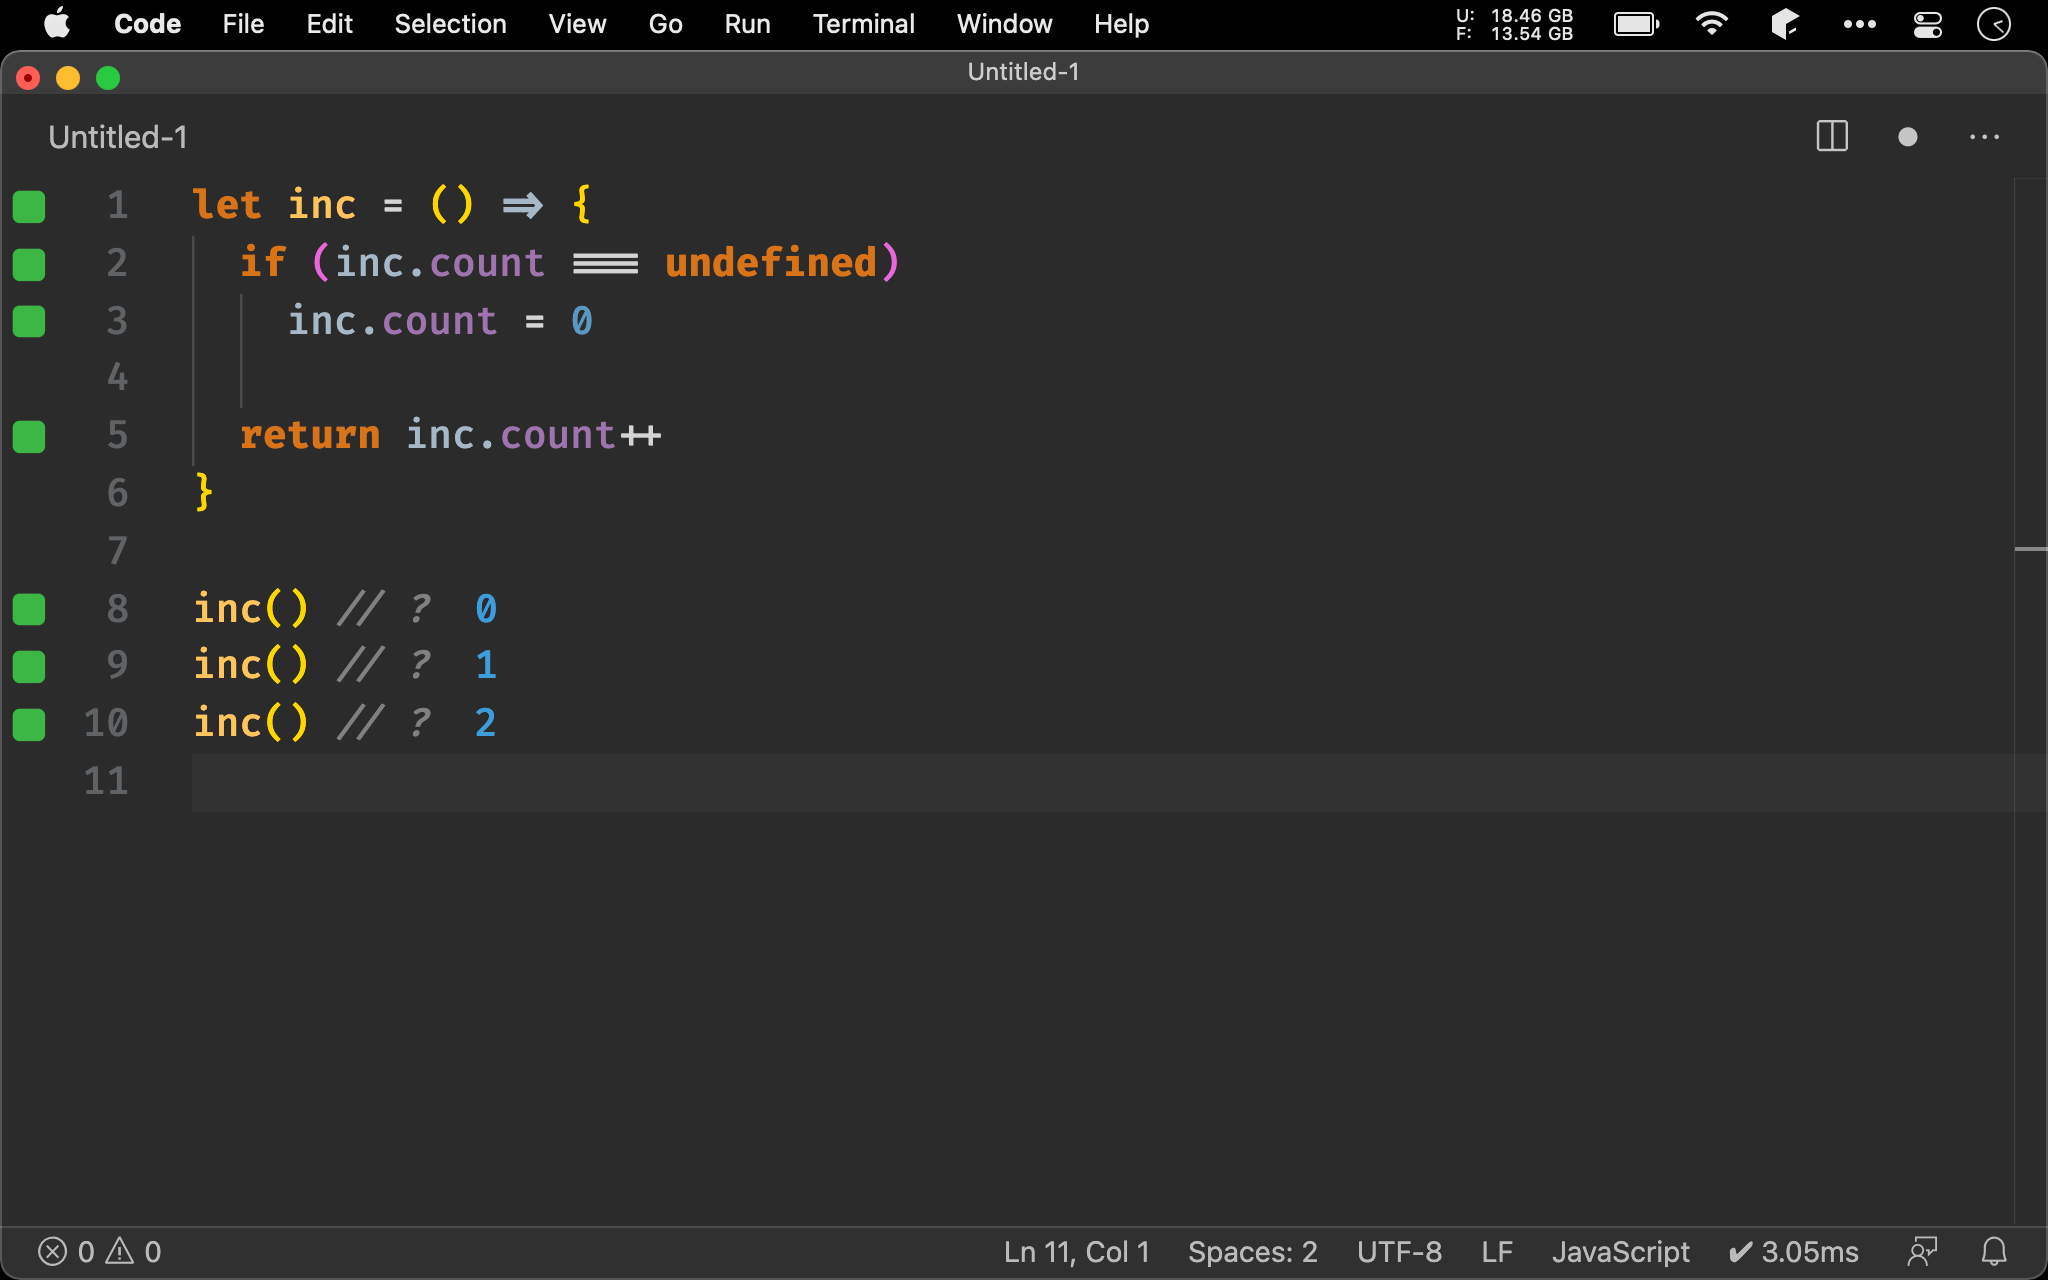
Task: Open JavaScript language mode selector
Action: (x=1620, y=1251)
